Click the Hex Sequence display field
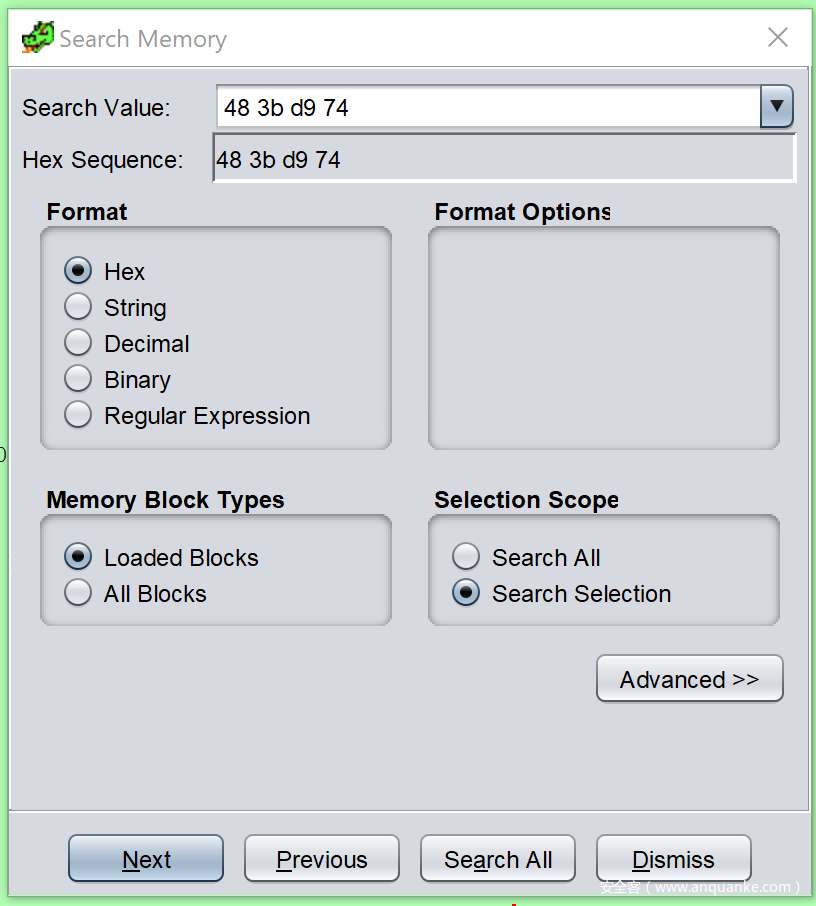 click(x=504, y=159)
